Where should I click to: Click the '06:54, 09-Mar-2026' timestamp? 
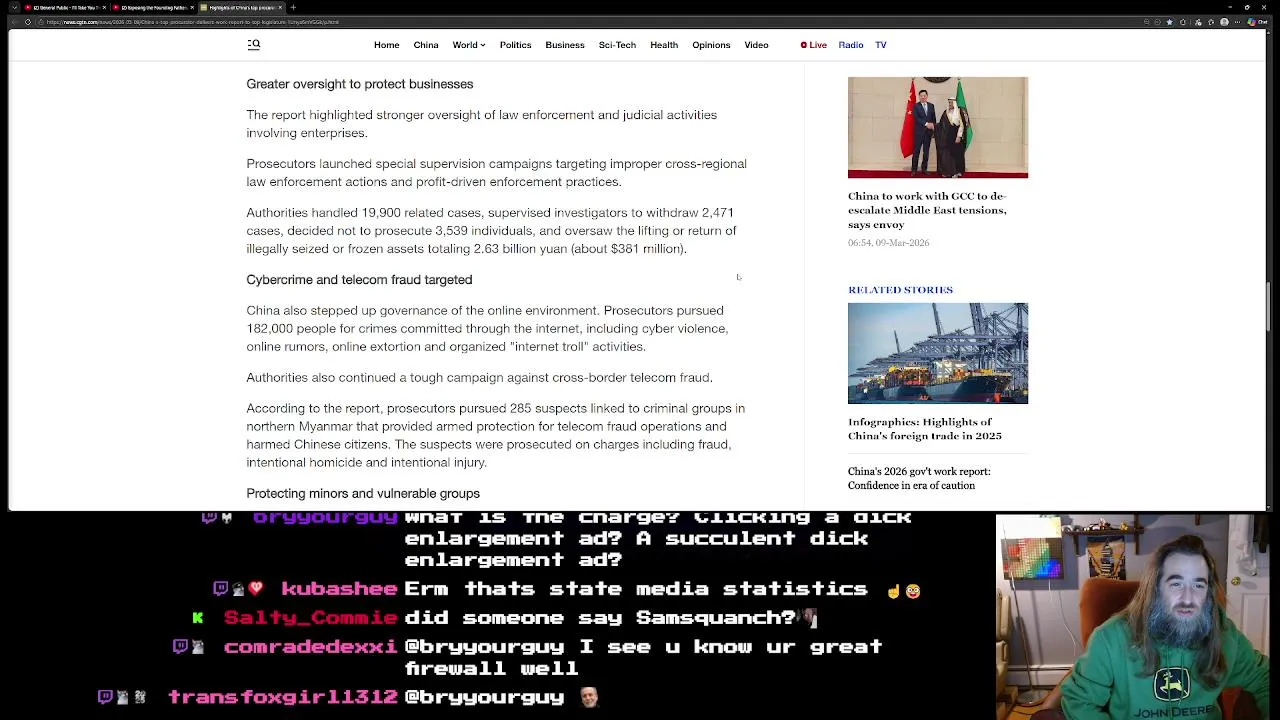(x=888, y=243)
